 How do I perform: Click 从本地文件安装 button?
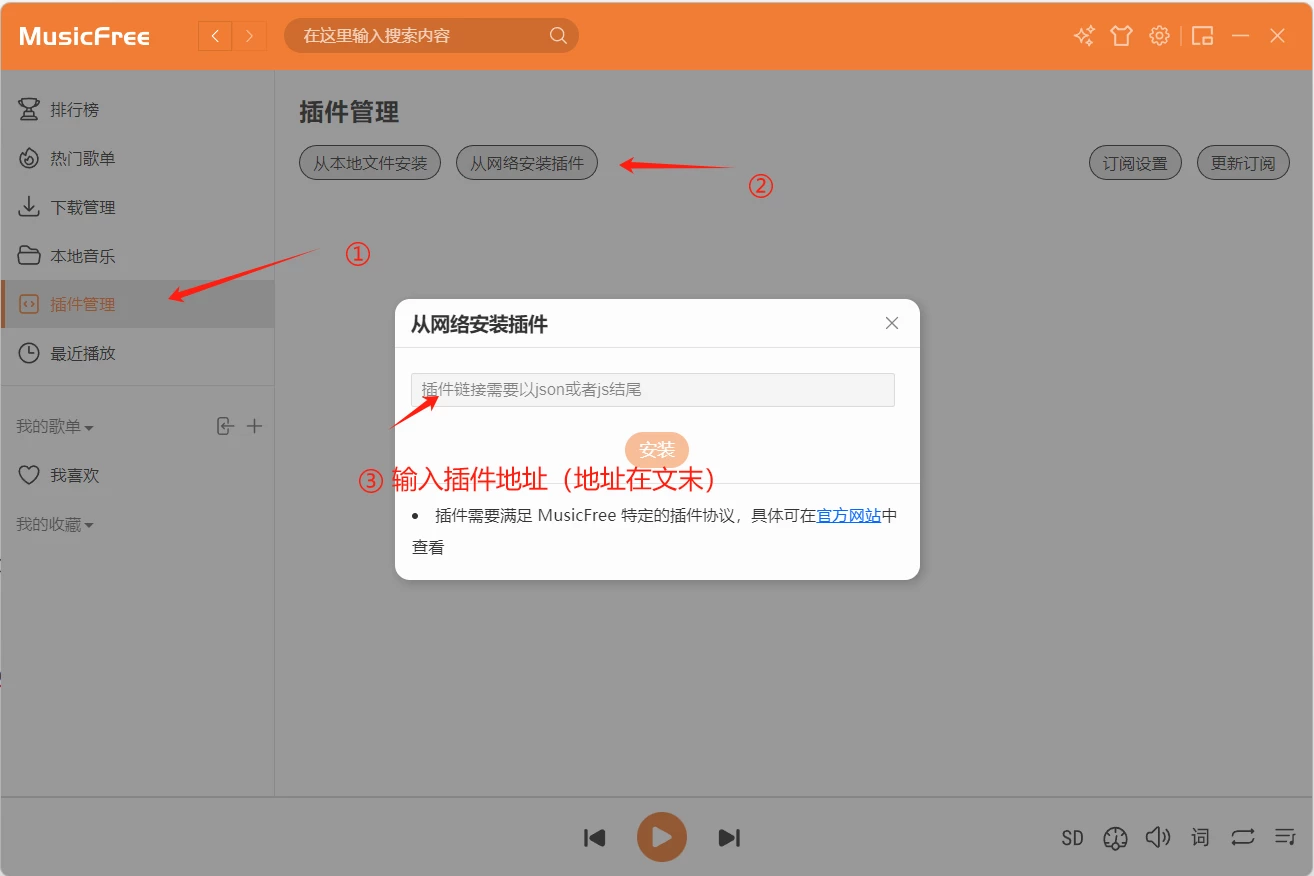[370, 163]
